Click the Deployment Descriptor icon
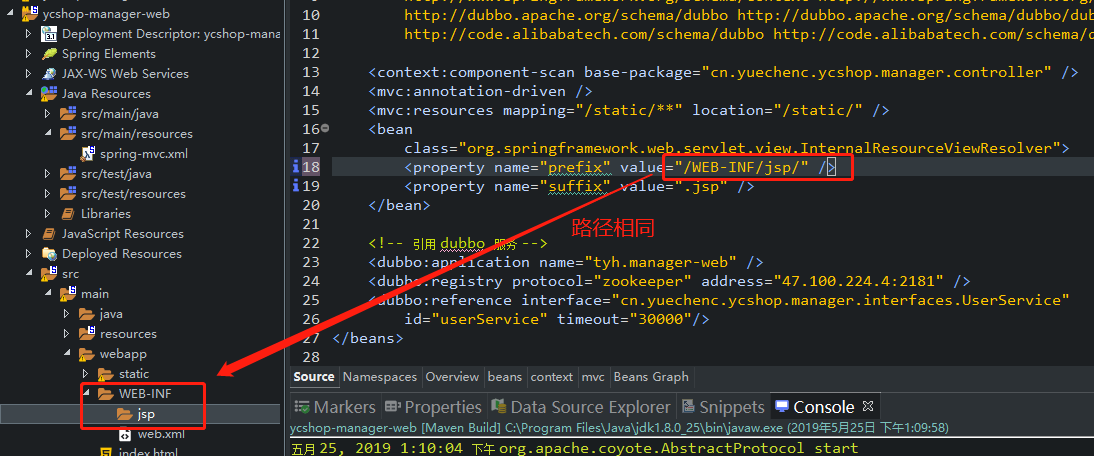 point(49,33)
